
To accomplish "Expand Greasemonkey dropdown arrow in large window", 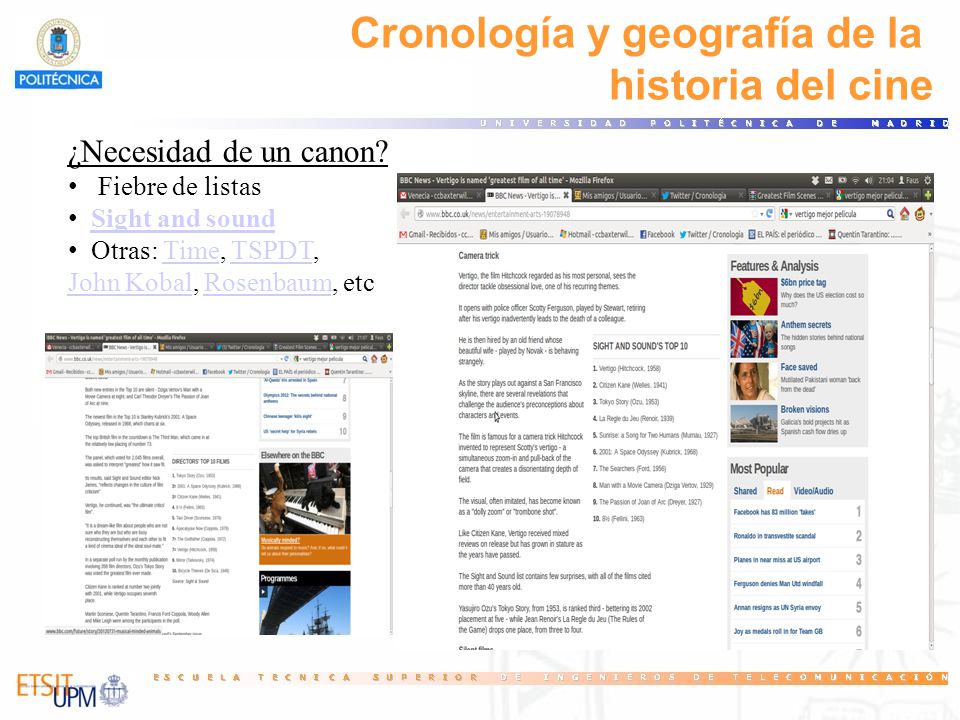I will [931, 214].
